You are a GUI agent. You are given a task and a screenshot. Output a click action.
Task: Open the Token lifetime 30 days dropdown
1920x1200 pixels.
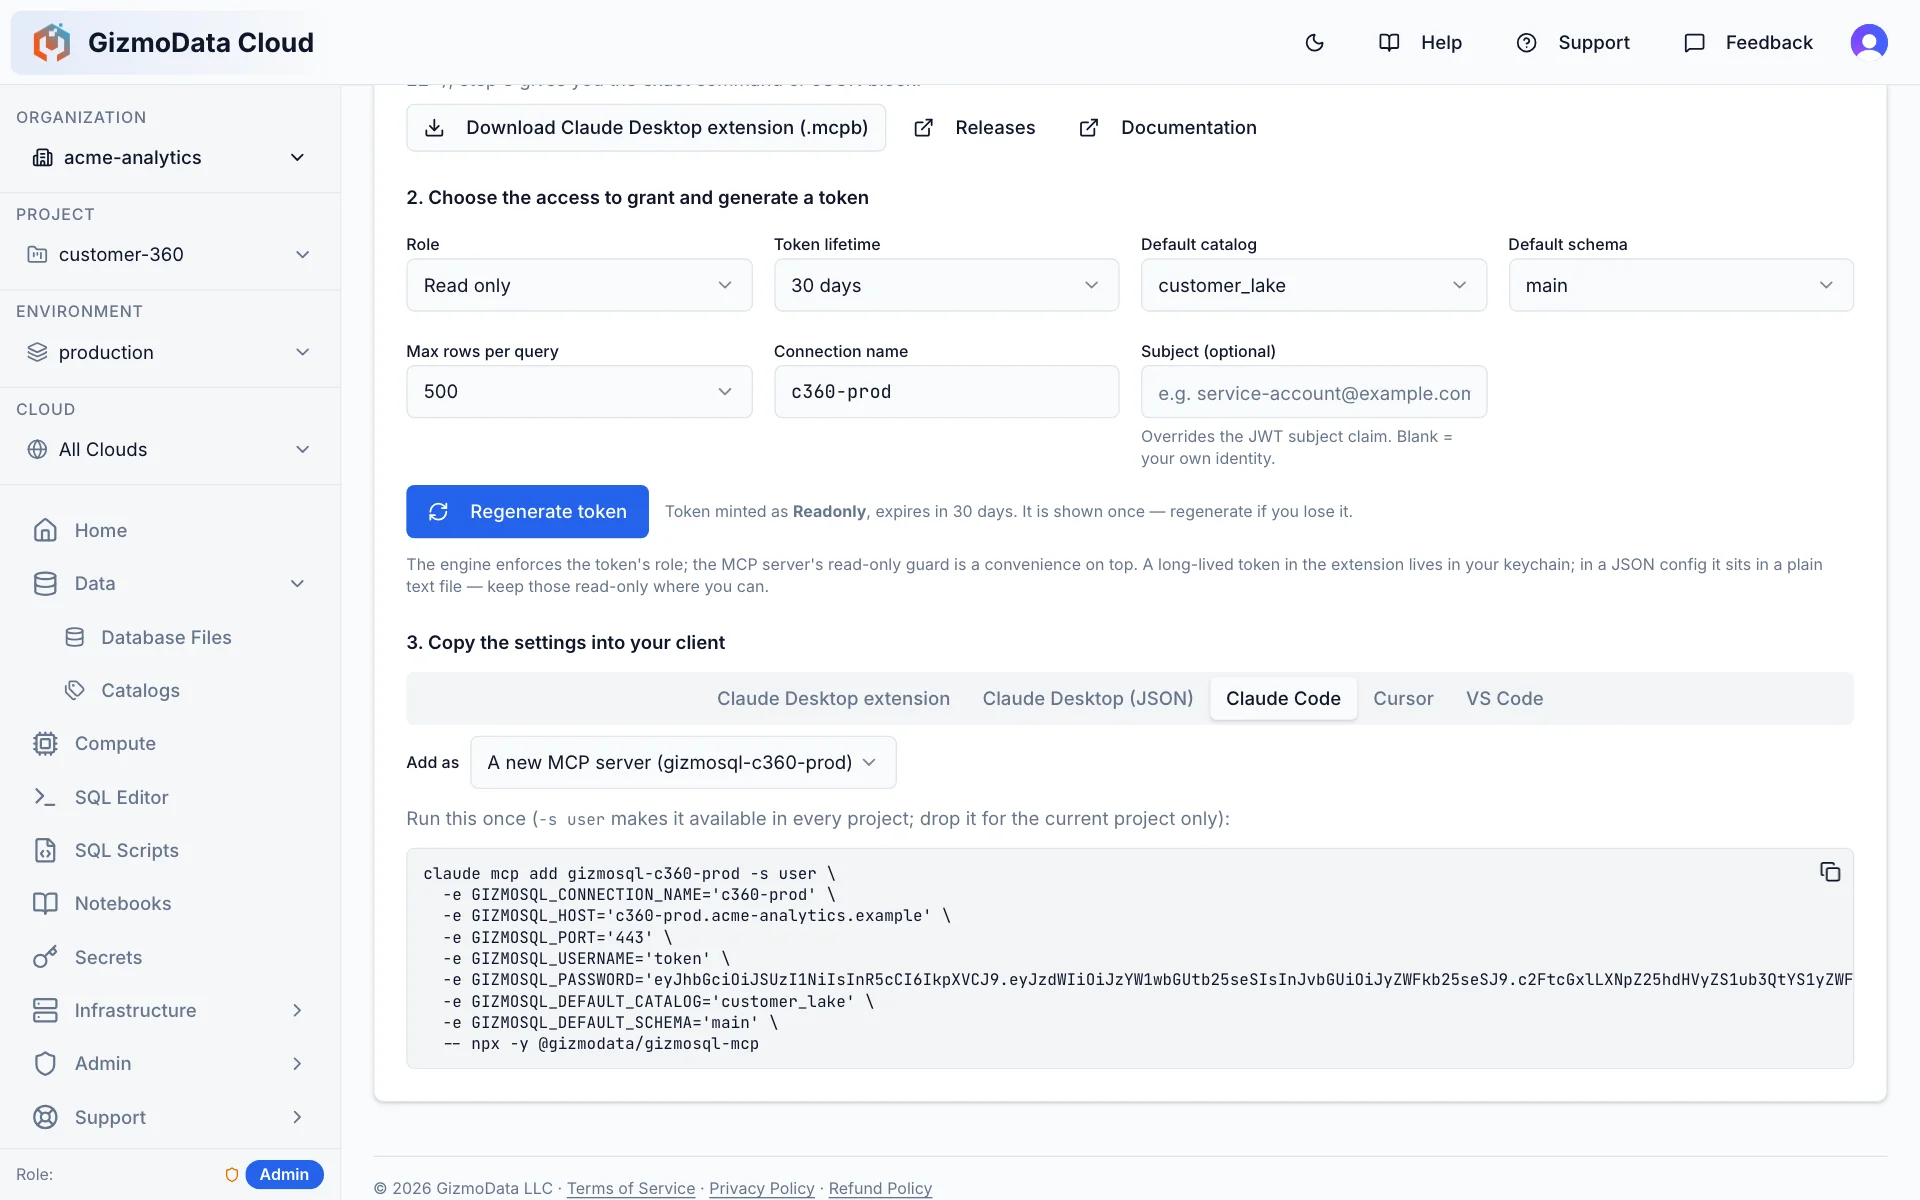pos(946,285)
